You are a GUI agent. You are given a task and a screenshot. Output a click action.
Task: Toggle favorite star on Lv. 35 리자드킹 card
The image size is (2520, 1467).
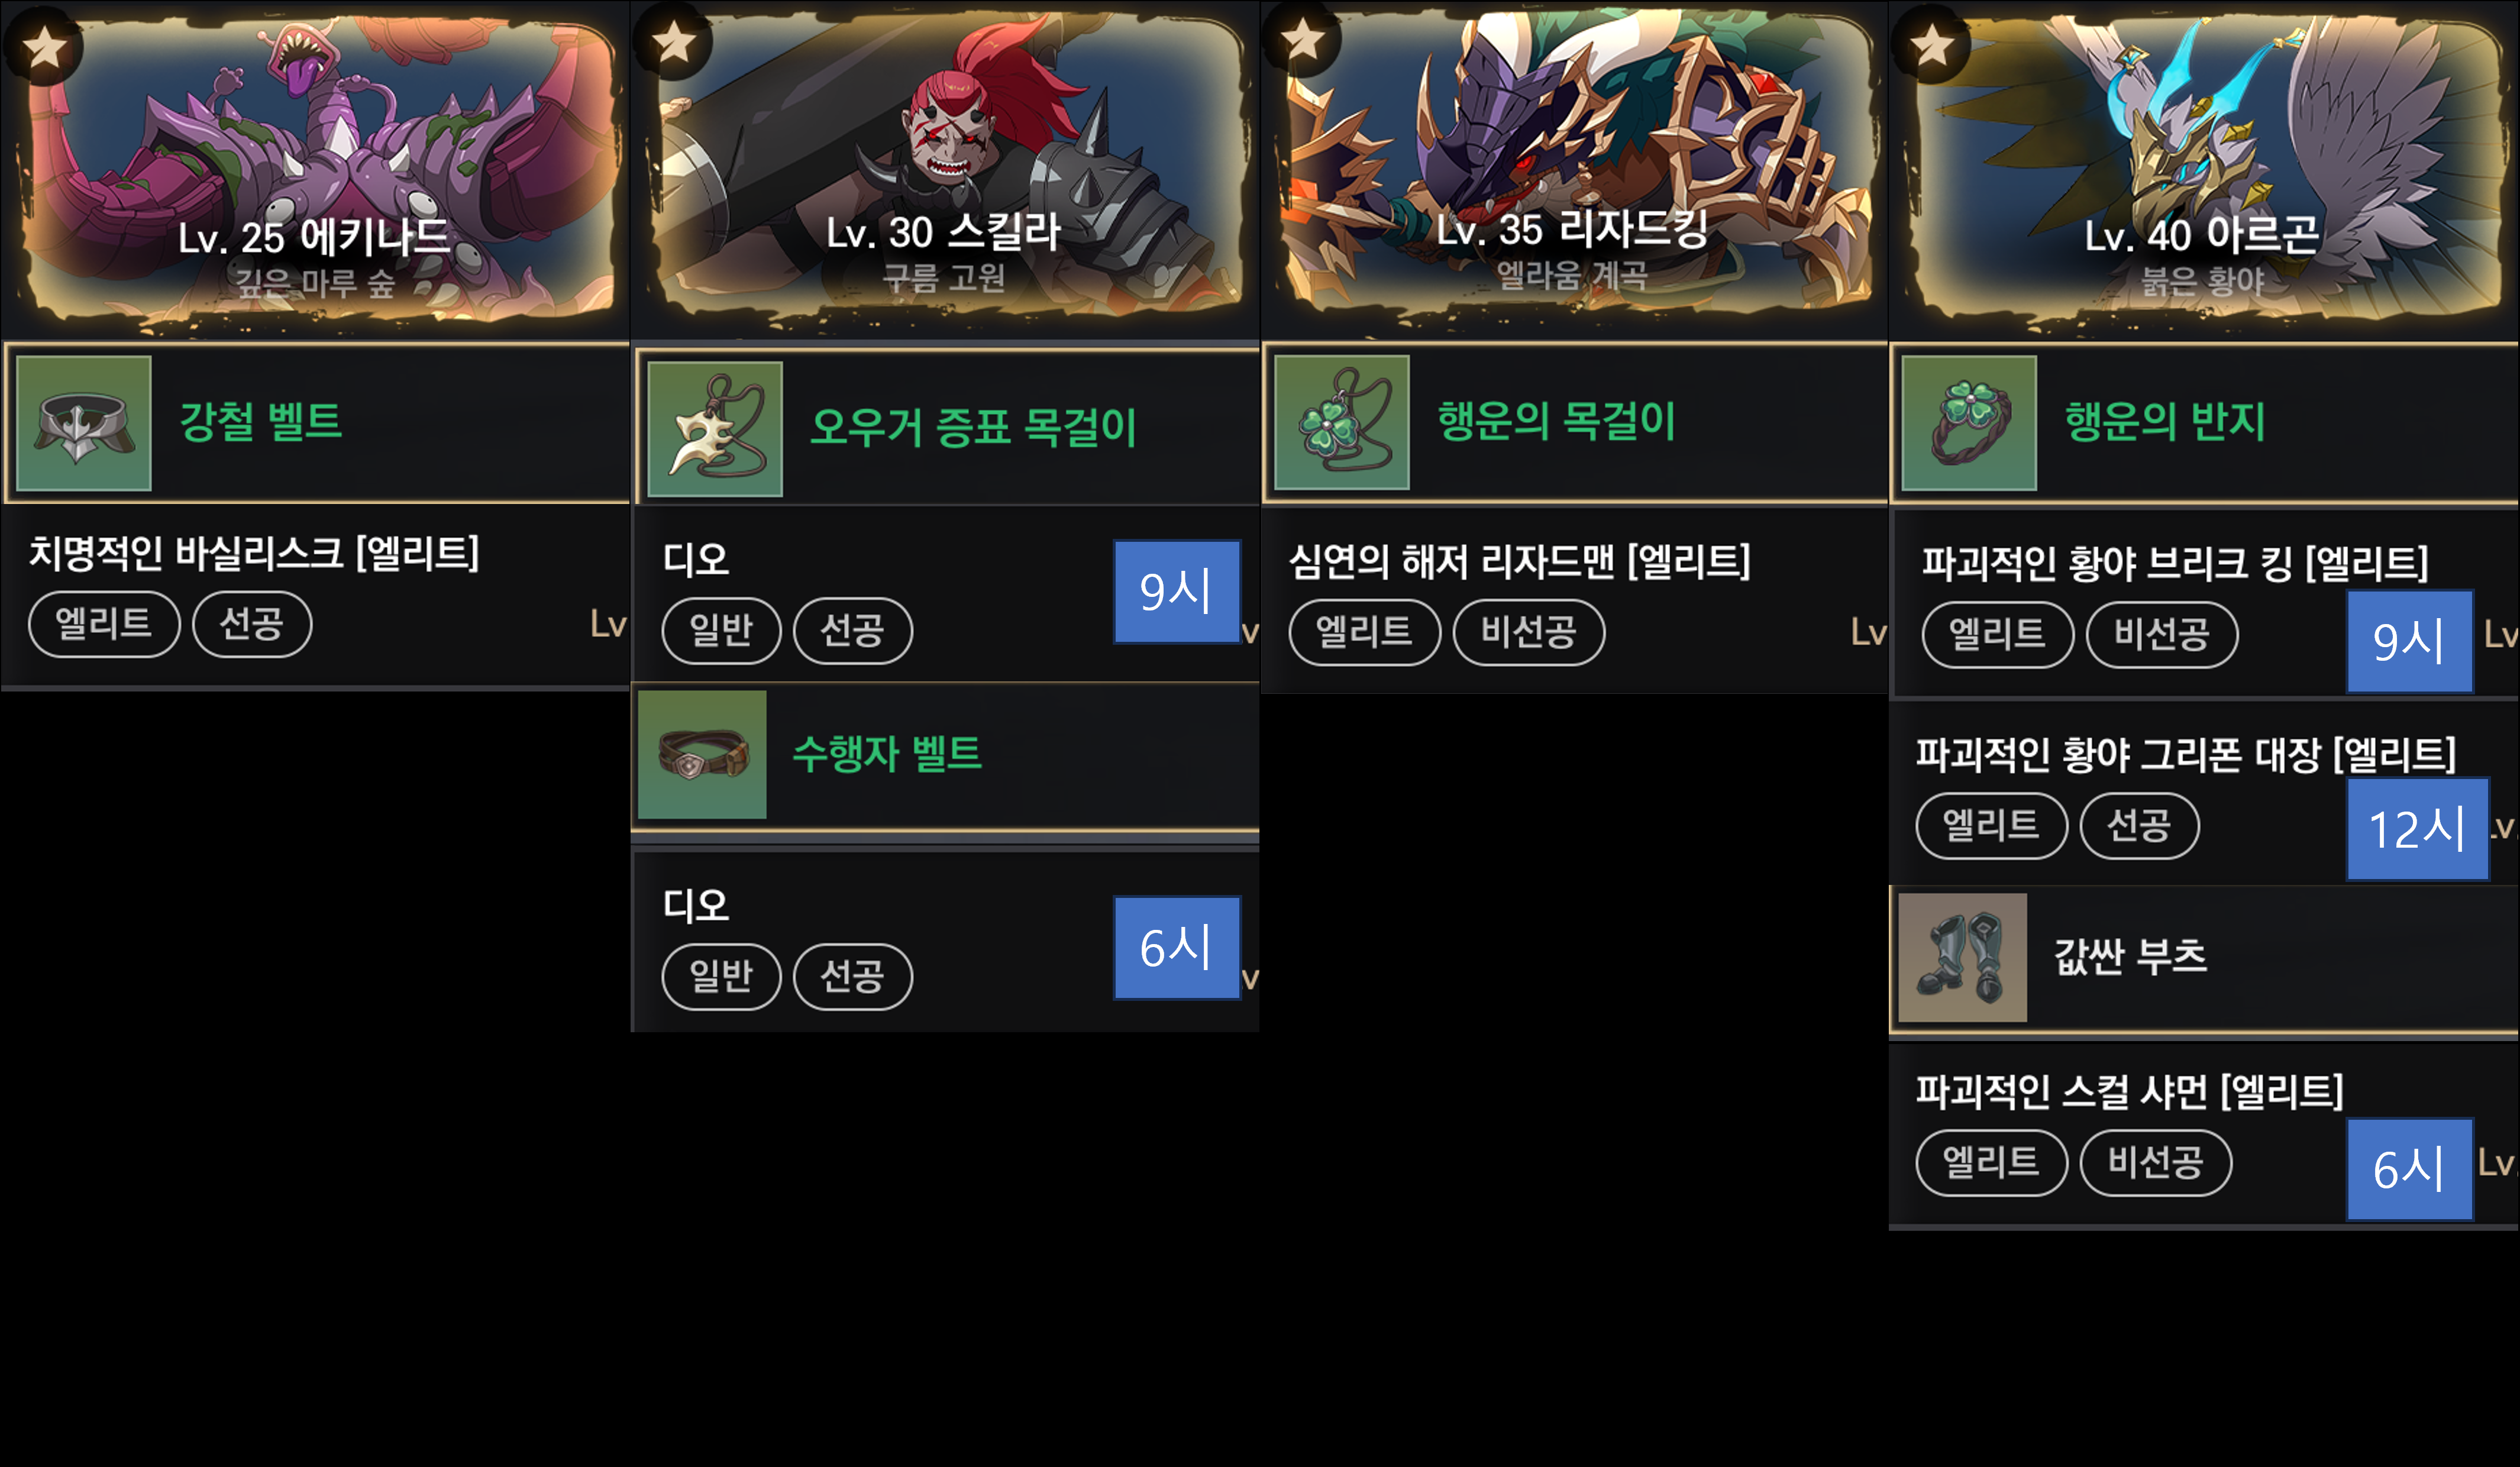click(1302, 41)
